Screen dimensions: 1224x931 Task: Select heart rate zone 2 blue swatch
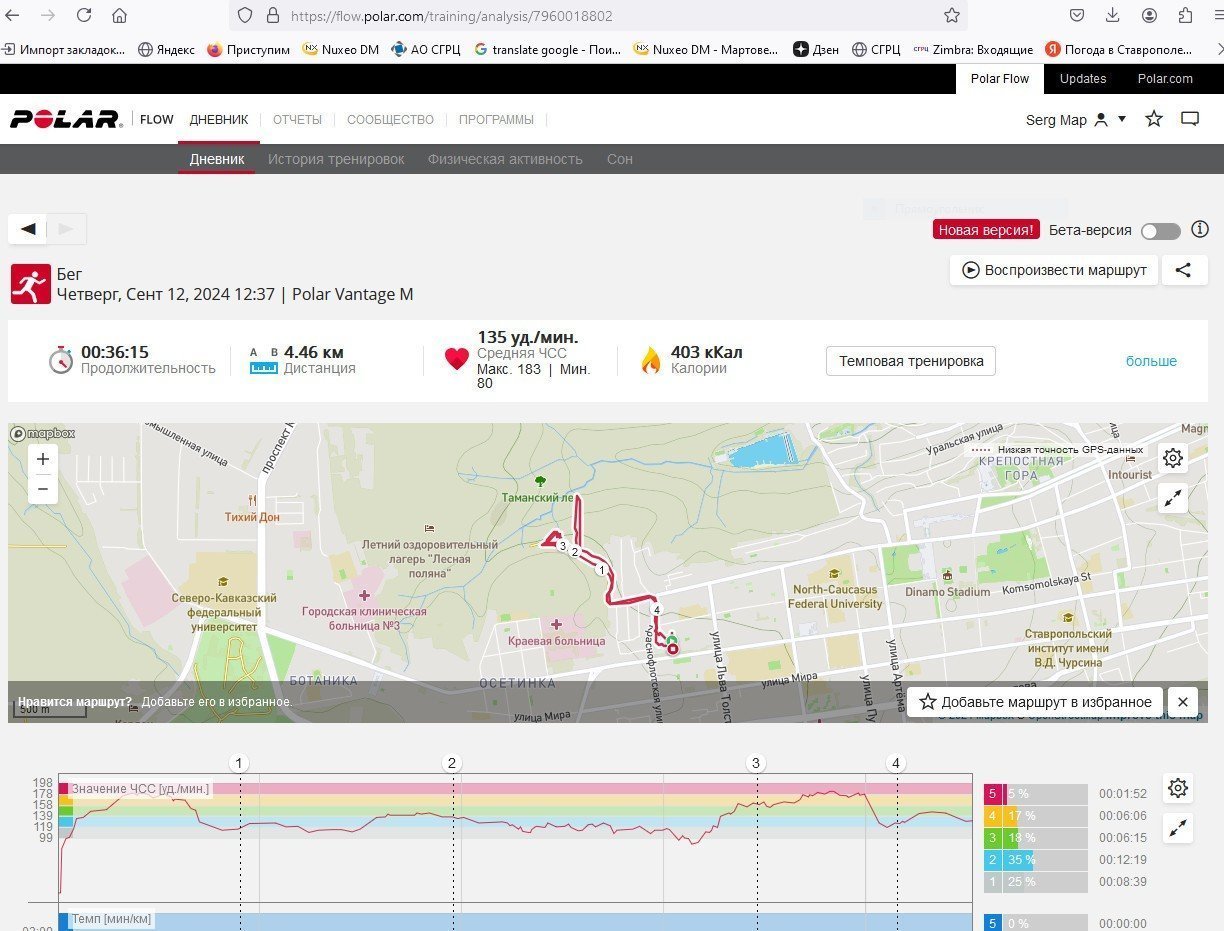pos(993,860)
